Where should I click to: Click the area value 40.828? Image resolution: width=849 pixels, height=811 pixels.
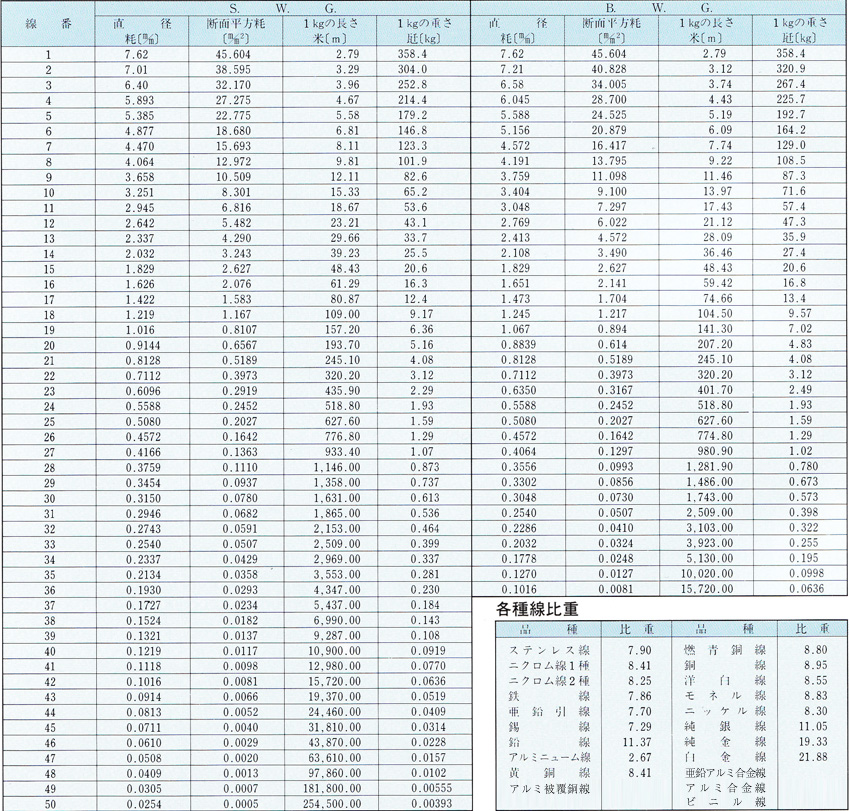(609, 69)
